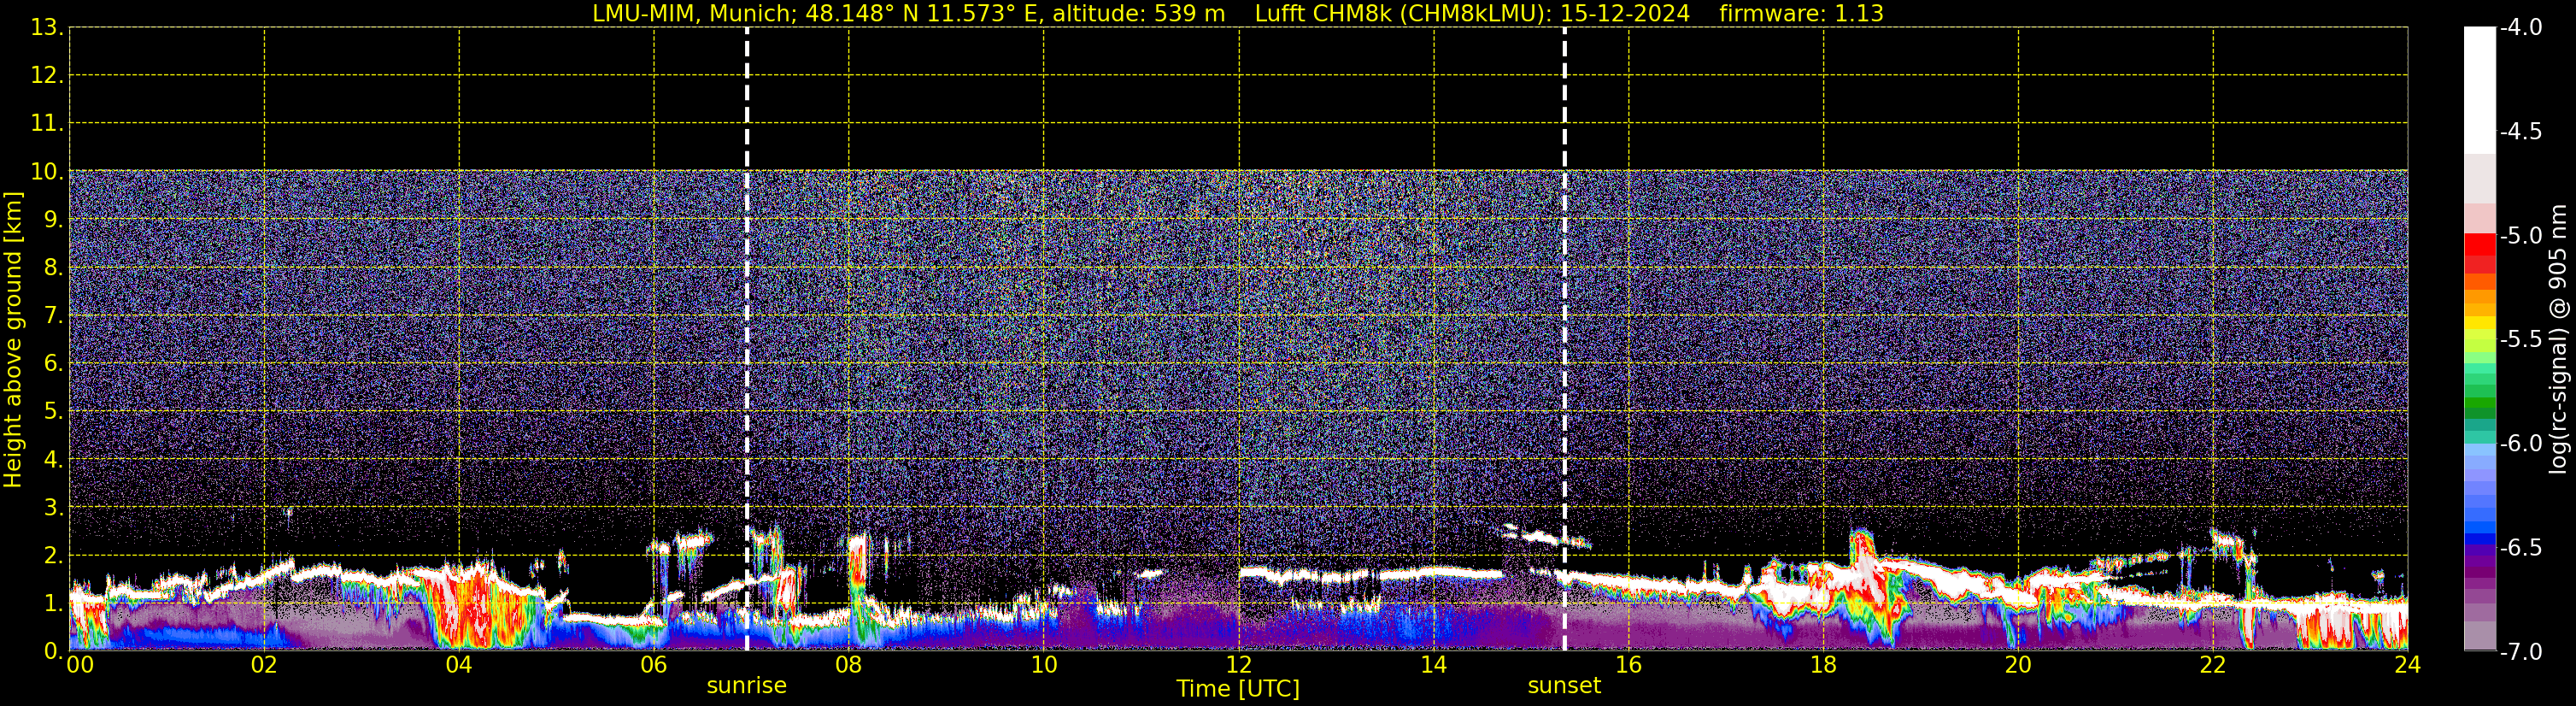Click the '00' time tick label

pyautogui.click(x=80, y=665)
